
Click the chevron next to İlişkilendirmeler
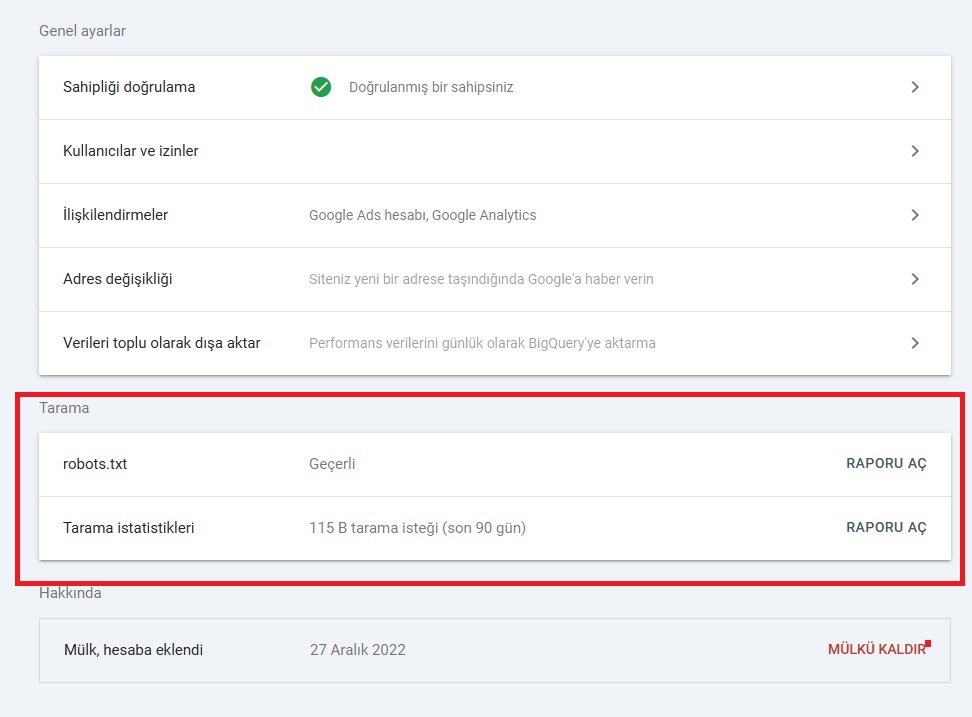click(914, 215)
